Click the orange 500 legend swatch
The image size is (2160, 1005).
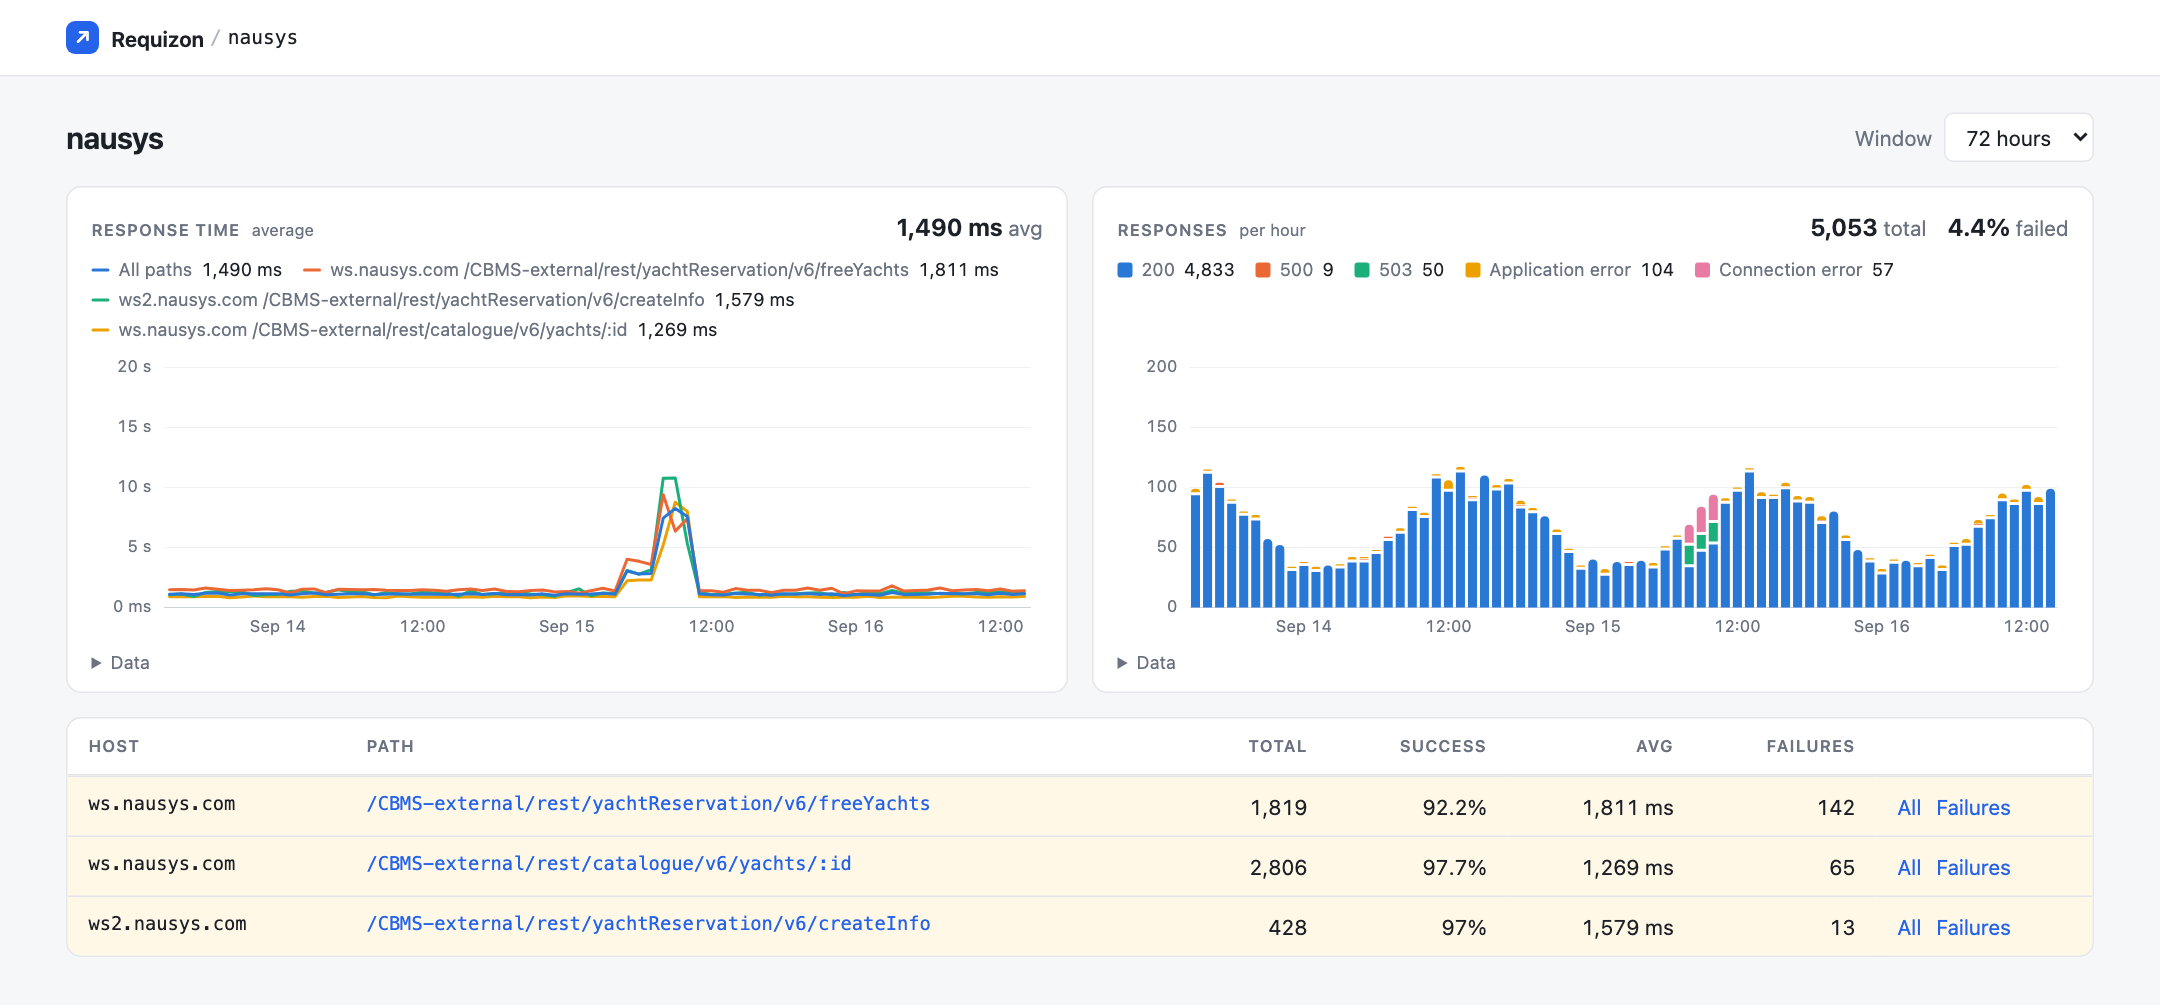[1263, 270]
